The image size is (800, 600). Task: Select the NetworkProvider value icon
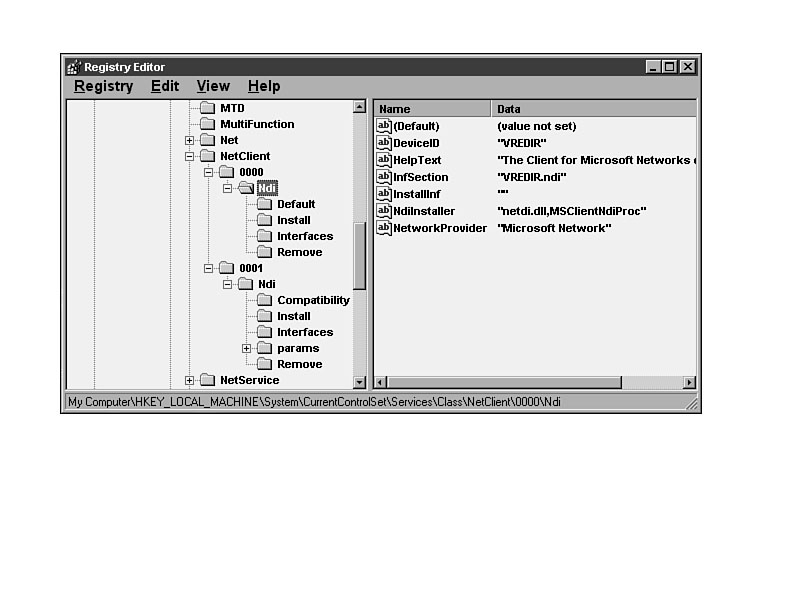383,228
